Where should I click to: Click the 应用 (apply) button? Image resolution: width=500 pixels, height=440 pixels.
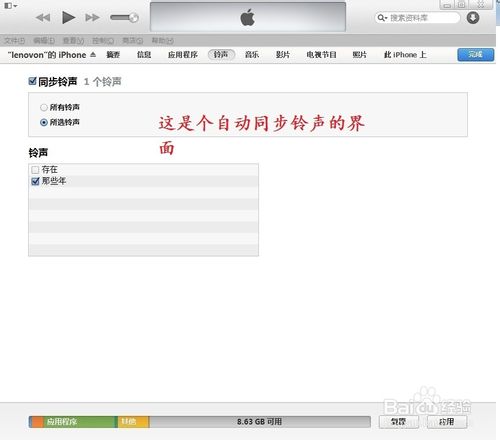coord(447,422)
